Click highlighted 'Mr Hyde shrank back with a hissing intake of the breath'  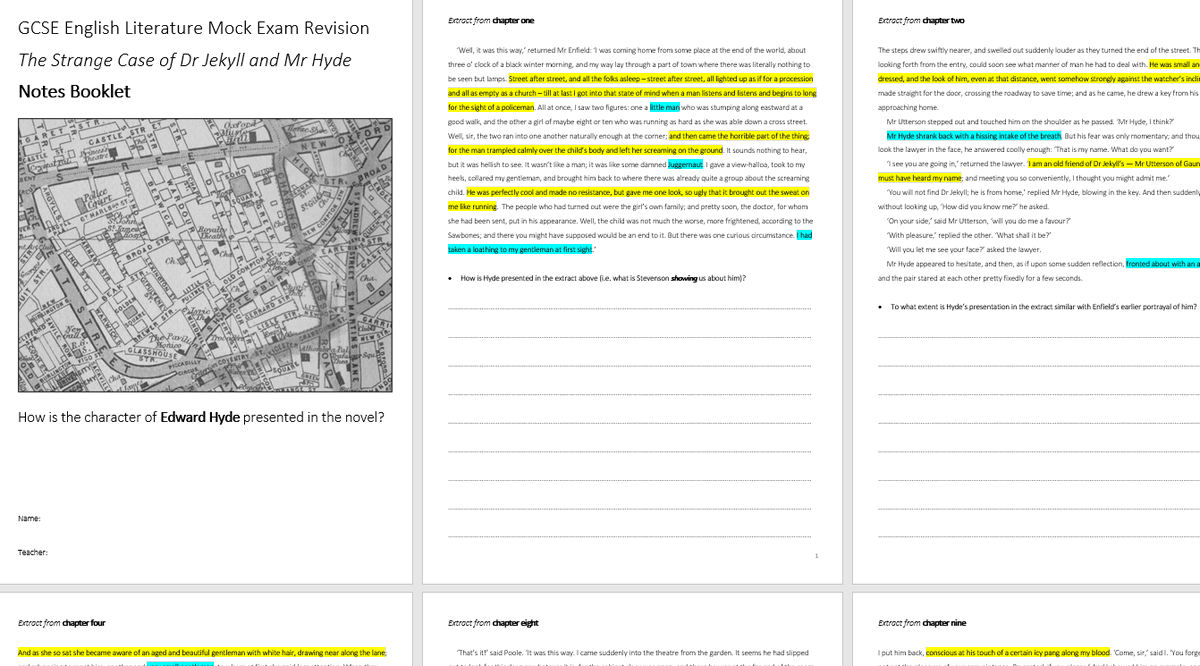[974, 135]
